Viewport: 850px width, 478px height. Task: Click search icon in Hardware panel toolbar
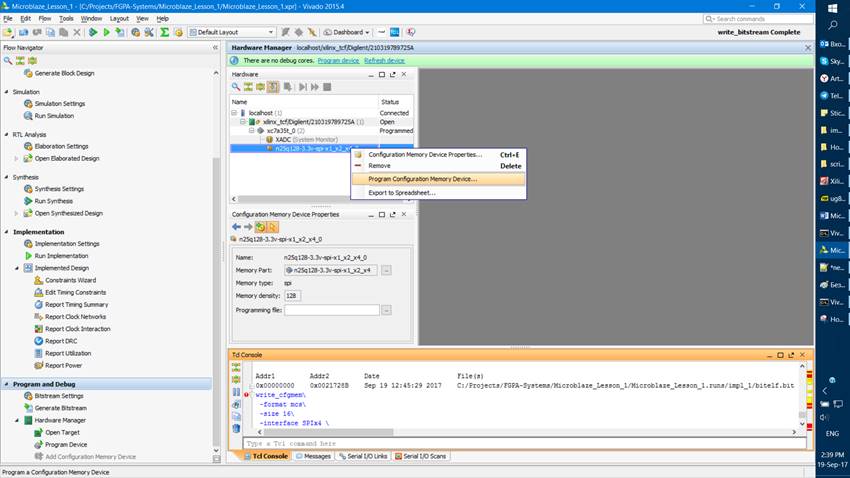click(236, 87)
